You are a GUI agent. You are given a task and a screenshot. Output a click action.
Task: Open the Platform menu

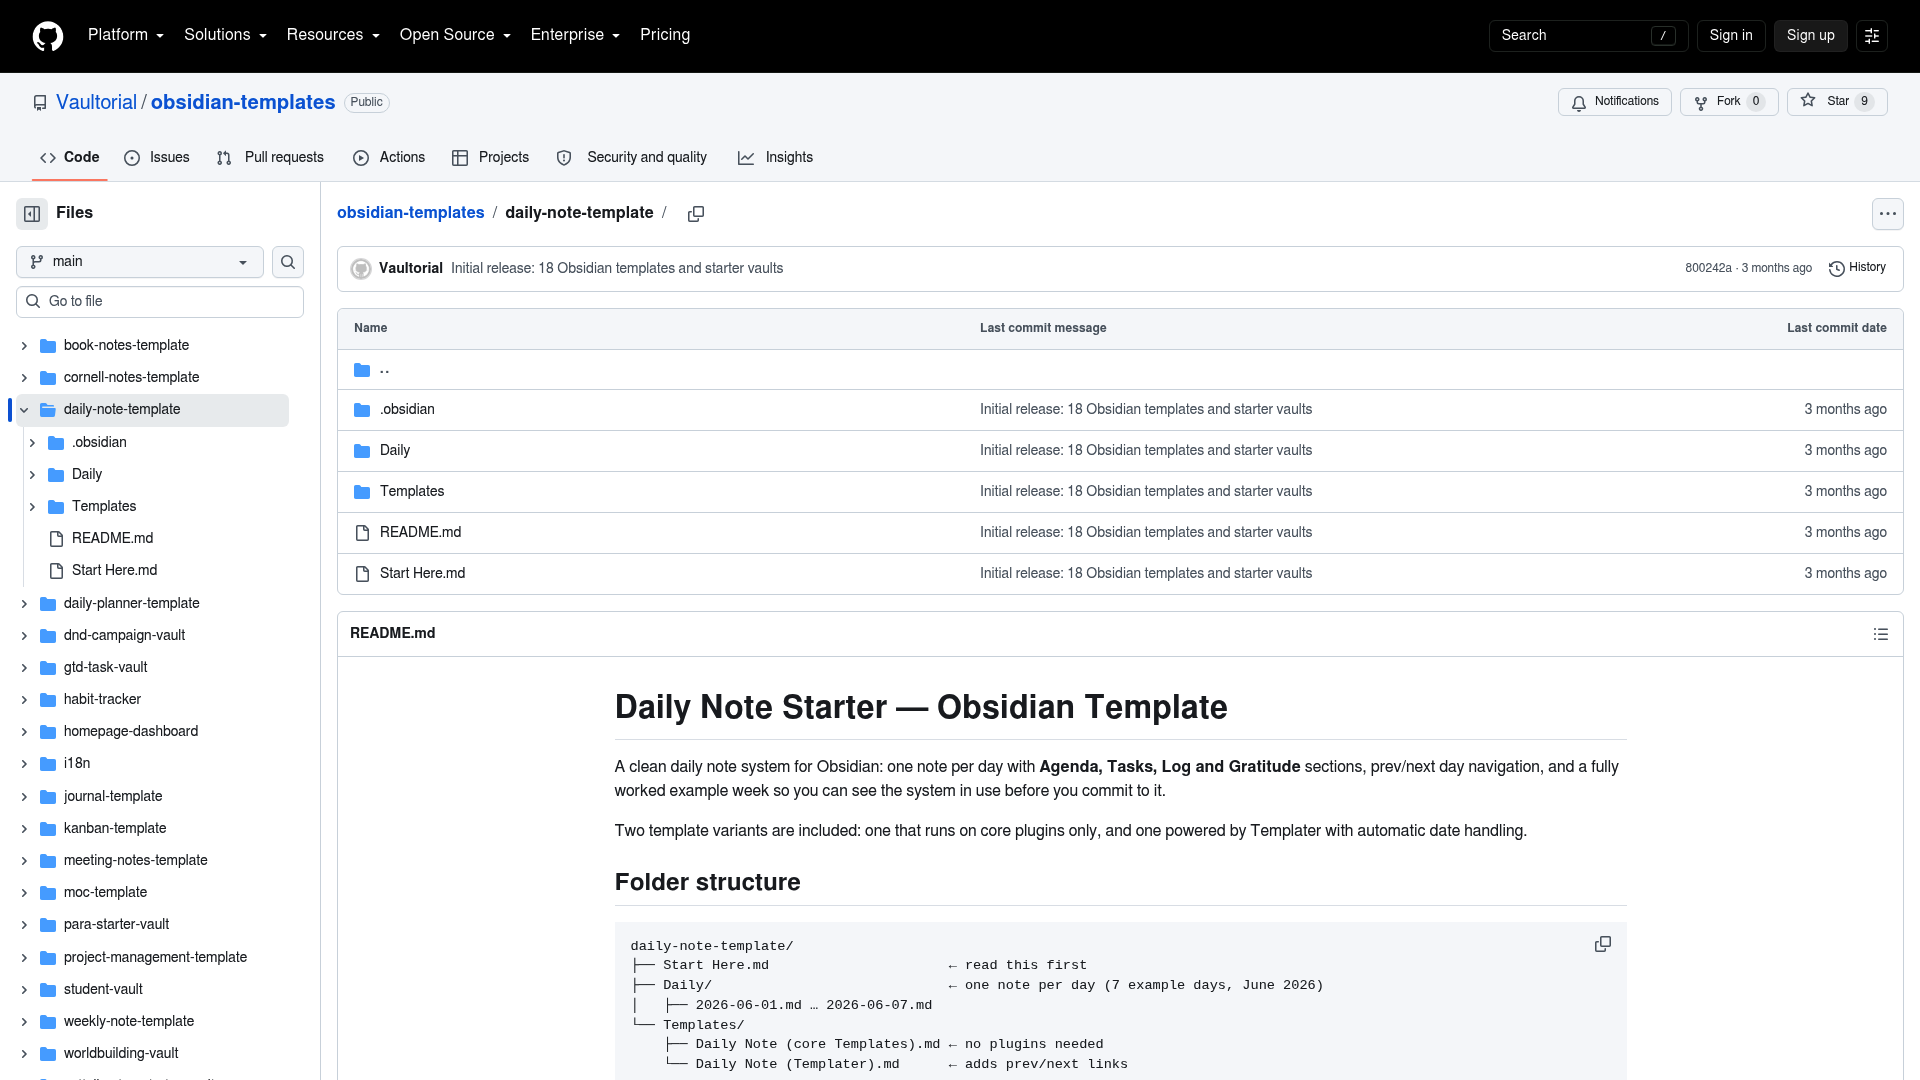(x=126, y=35)
